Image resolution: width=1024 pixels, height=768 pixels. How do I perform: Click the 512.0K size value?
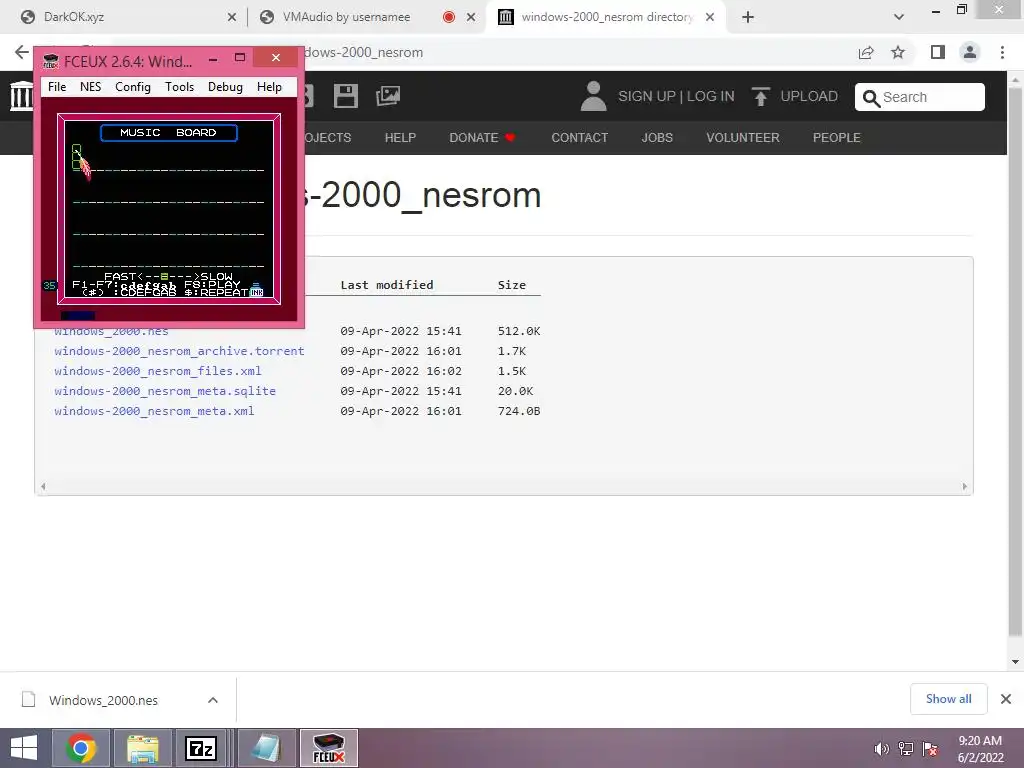point(519,331)
